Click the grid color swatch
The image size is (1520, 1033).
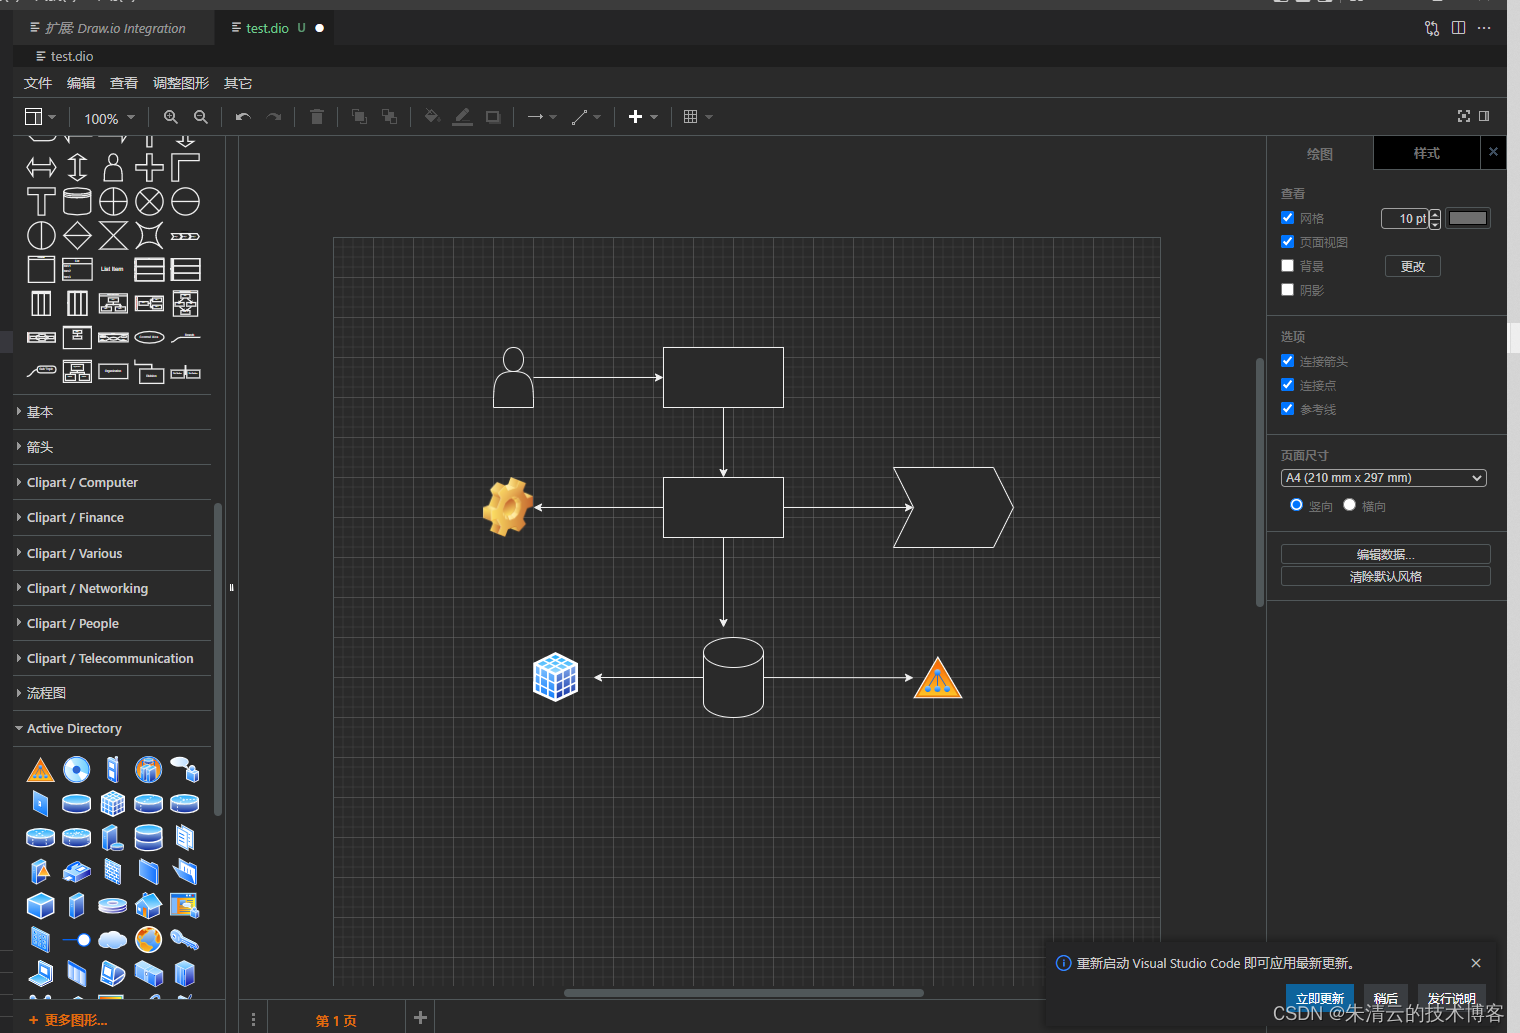(1468, 218)
